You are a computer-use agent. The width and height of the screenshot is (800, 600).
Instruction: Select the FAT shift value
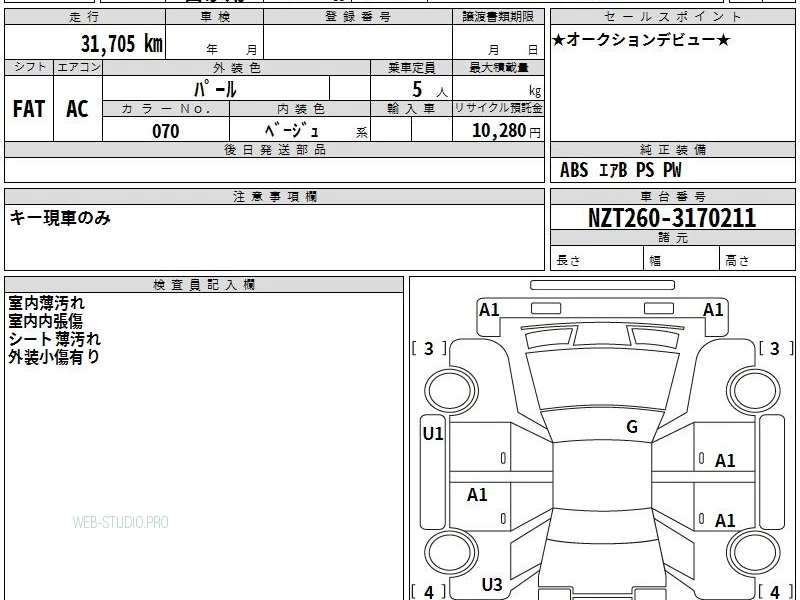point(29,109)
